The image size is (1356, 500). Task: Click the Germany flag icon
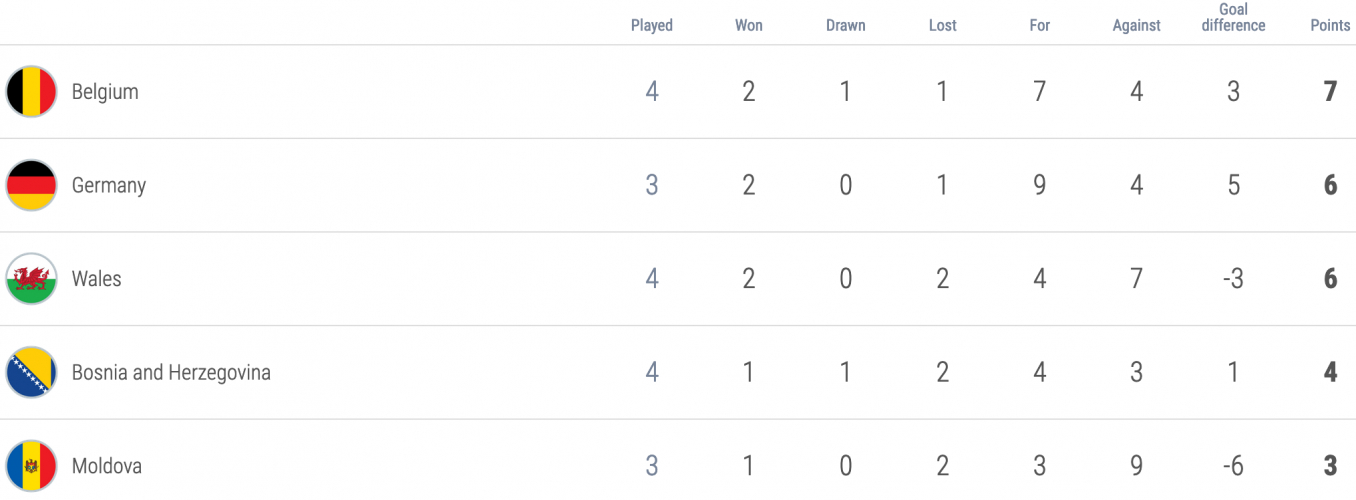tap(31, 186)
